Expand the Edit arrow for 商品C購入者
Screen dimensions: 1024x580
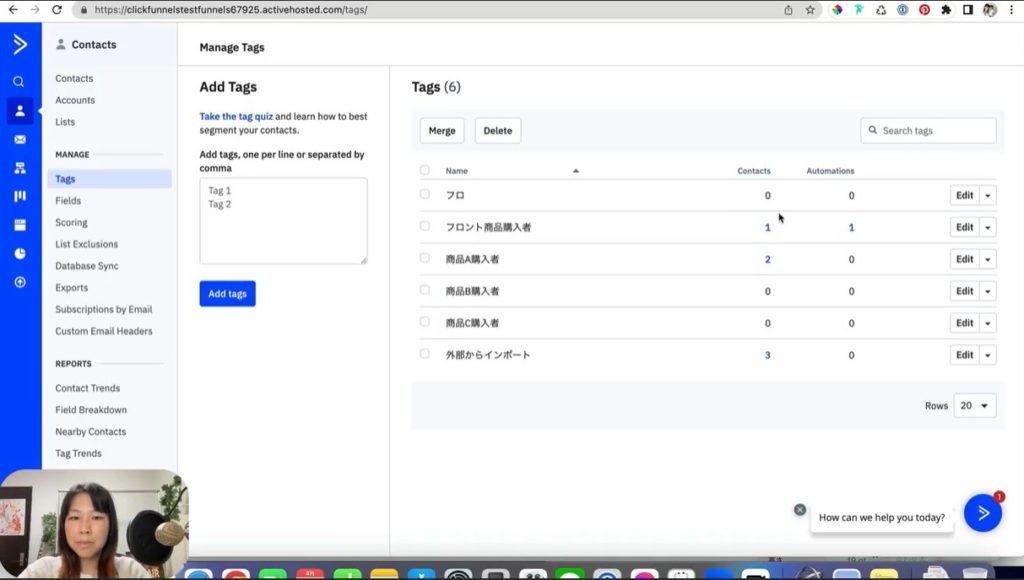tap(988, 323)
